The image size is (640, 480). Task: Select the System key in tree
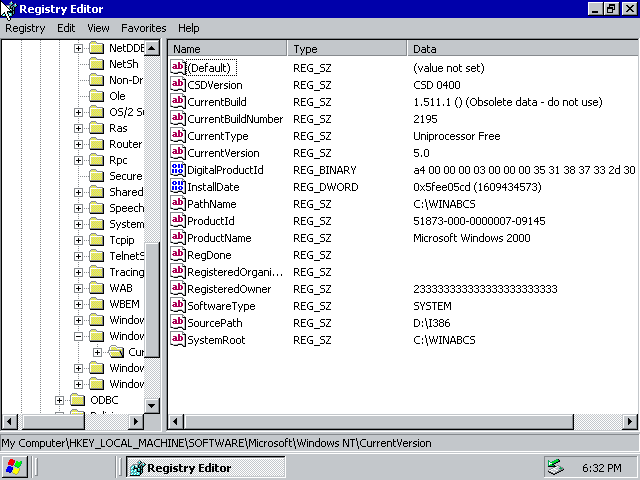click(126, 224)
